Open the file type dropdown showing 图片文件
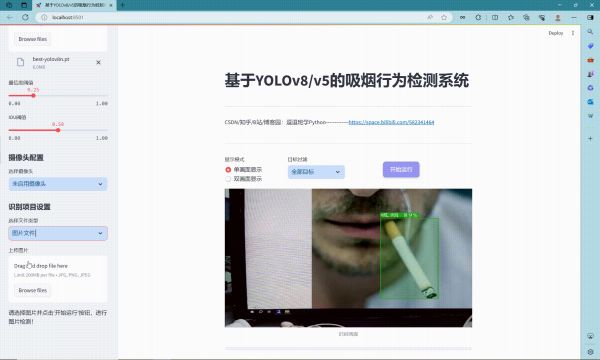600x360 pixels. (58, 233)
